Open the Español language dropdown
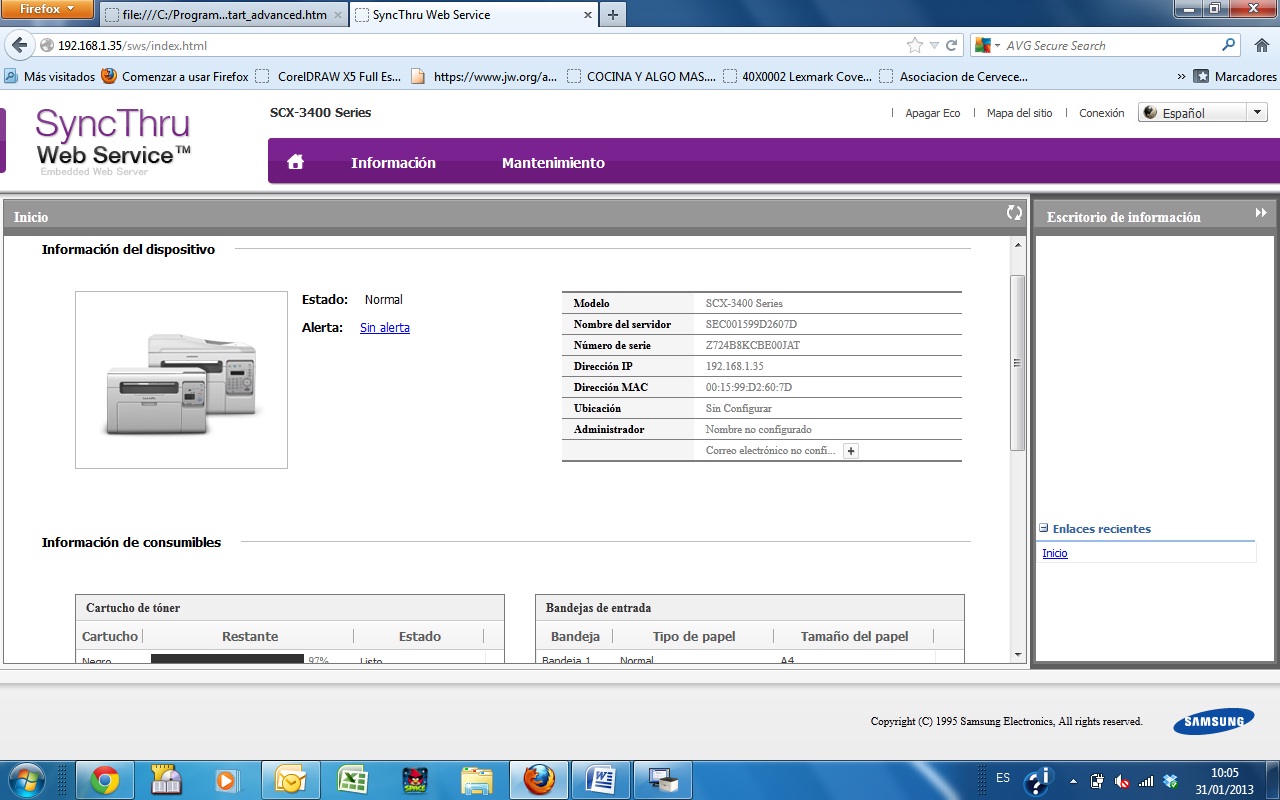The width and height of the screenshot is (1280, 800). pyautogui.click(x=1203, y=113)
